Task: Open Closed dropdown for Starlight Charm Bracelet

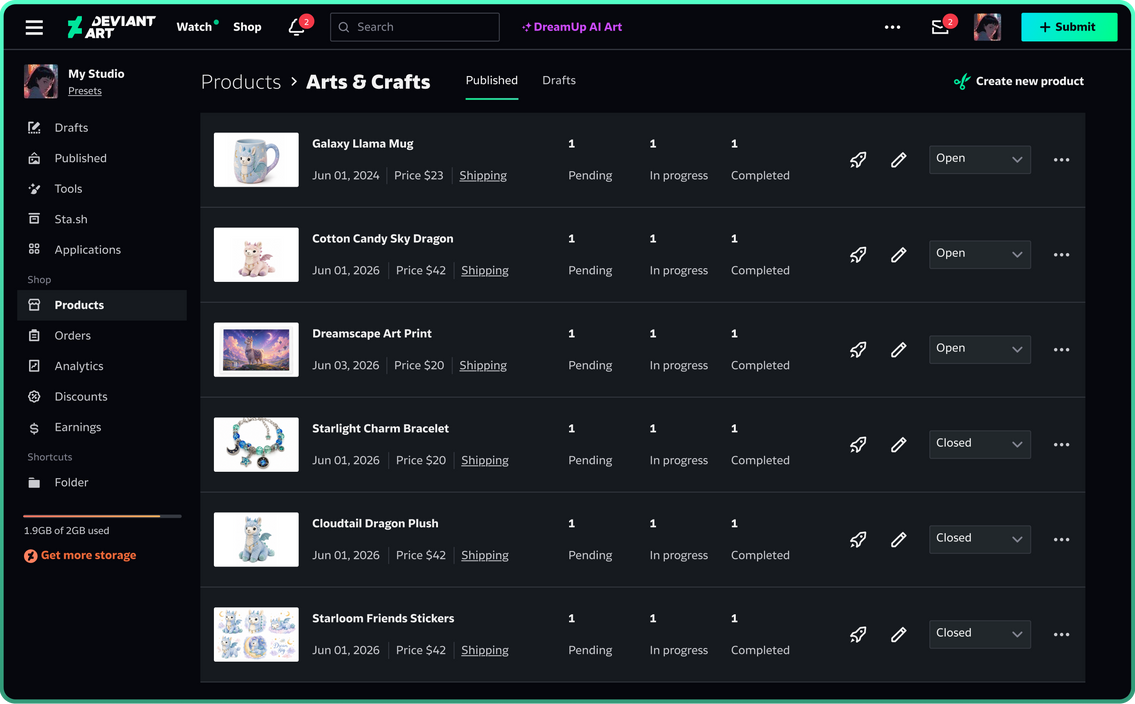Action: pos(979,444)
